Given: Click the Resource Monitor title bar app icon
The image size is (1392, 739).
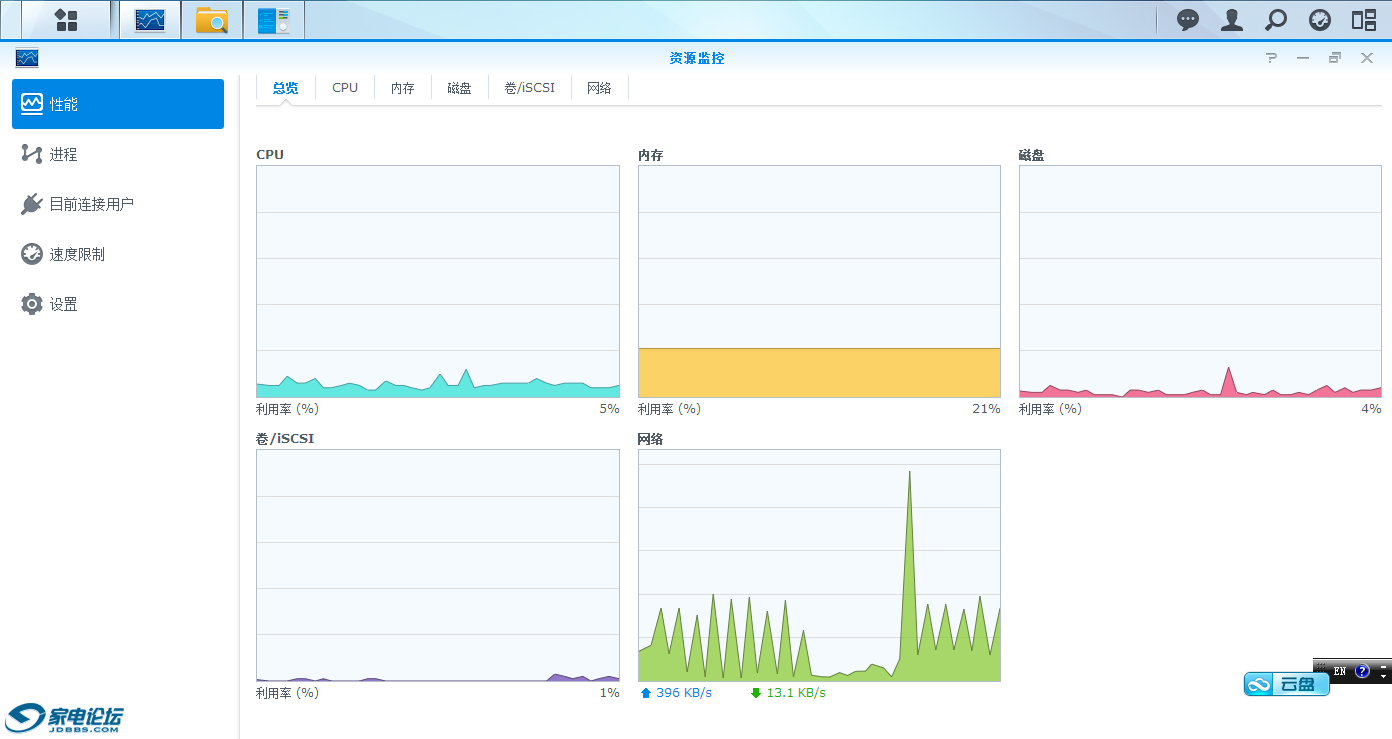Looking at the screenshot, I should 27,58.
